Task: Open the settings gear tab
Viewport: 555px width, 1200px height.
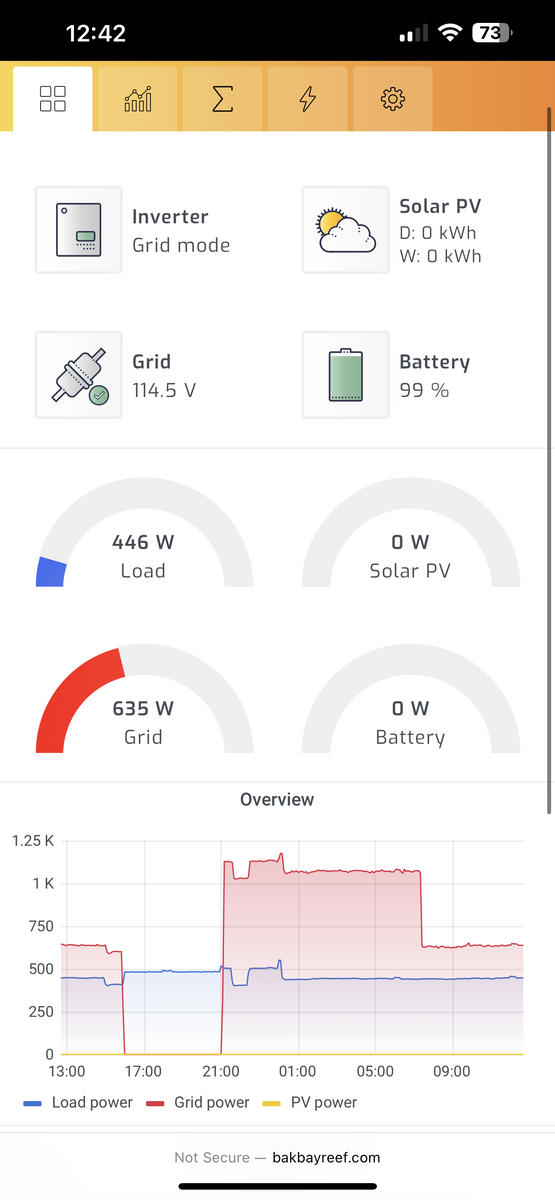Action: 393,99
